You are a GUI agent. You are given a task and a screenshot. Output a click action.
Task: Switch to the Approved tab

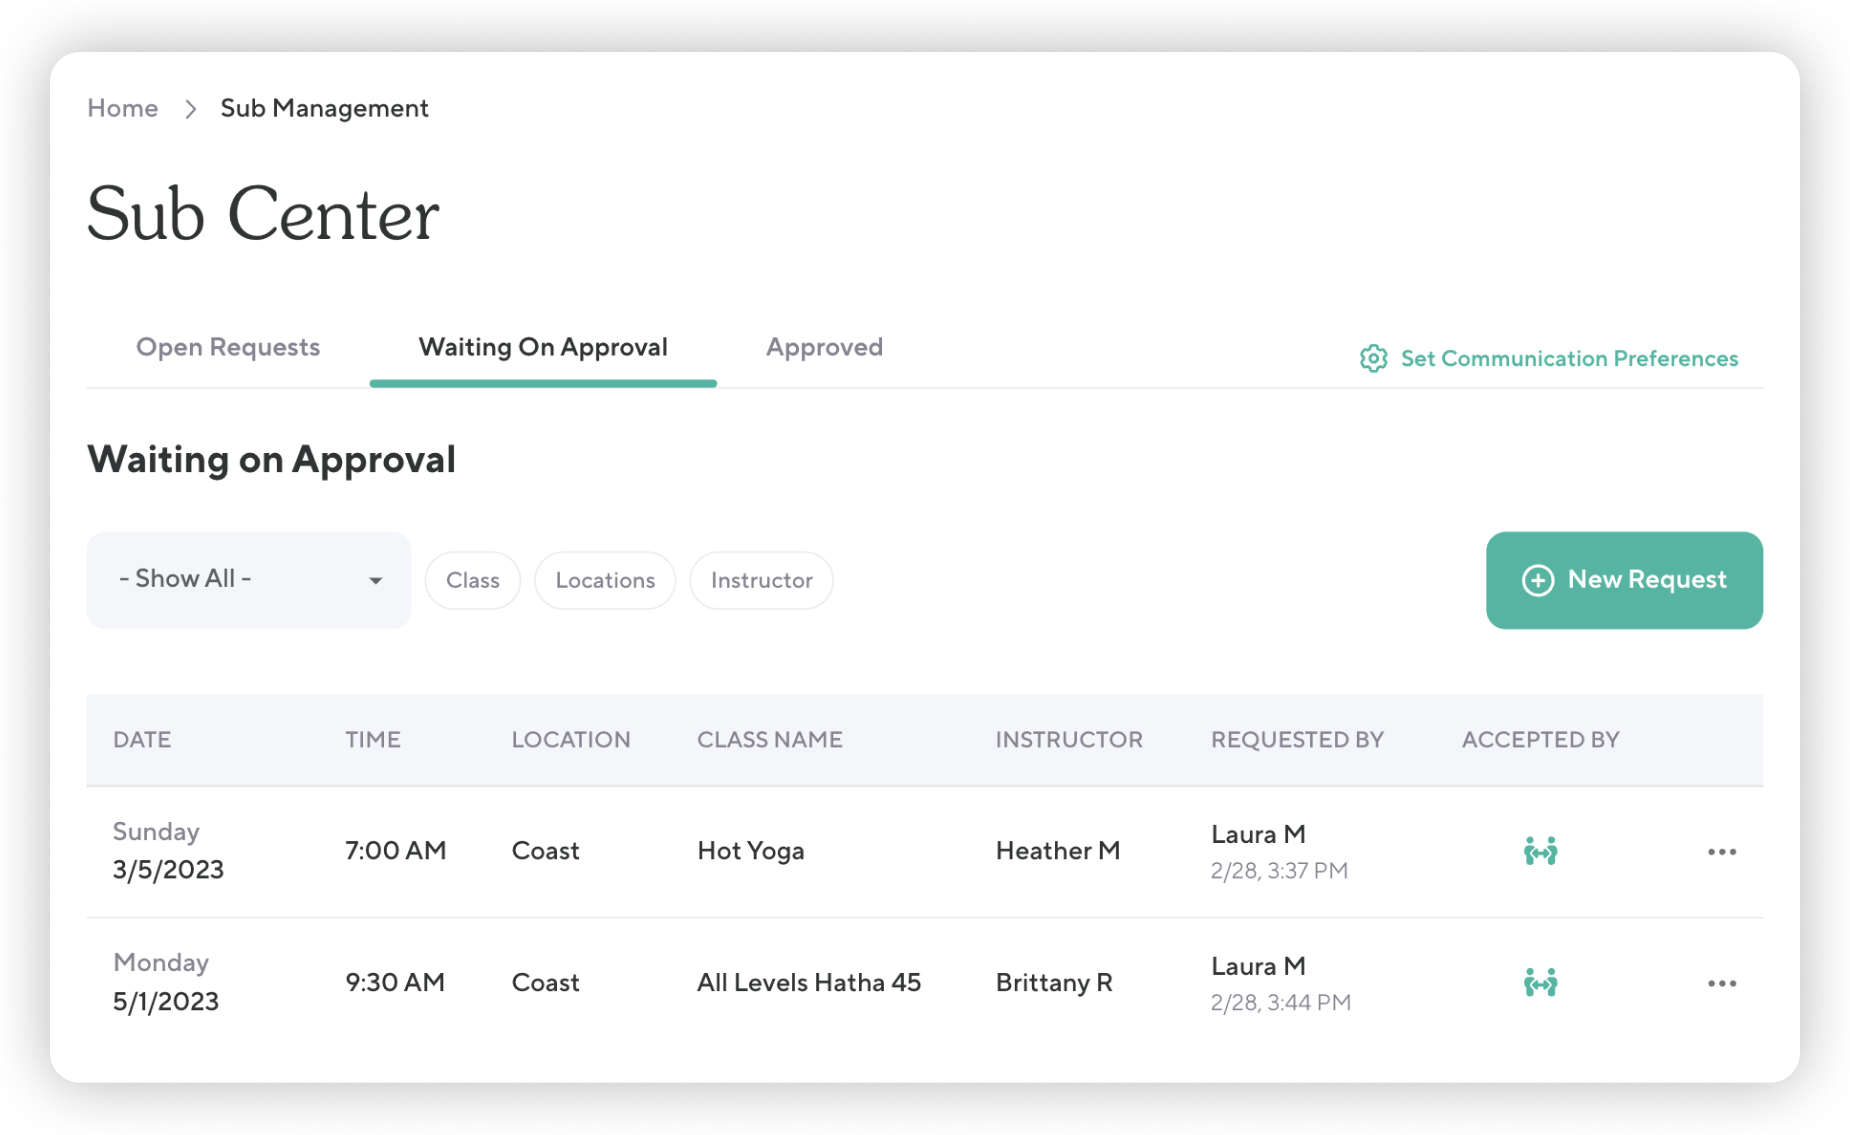[824, 347]
